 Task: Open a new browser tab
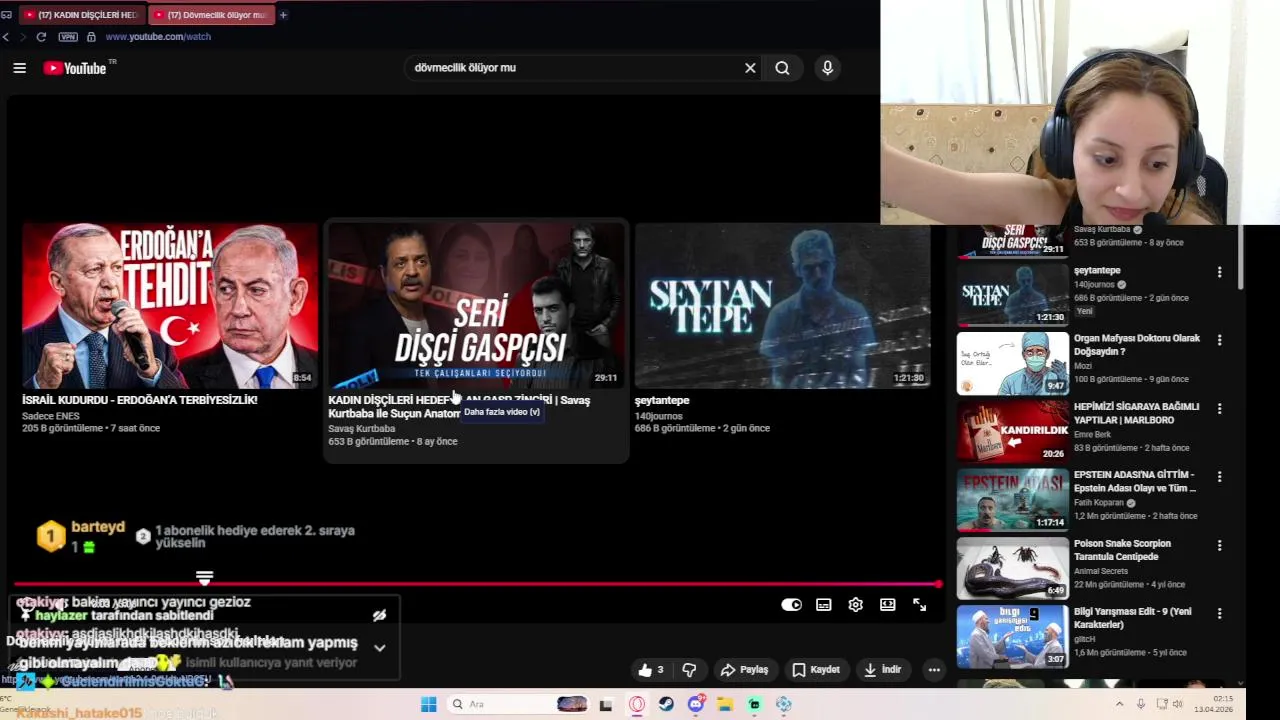point(283,15)
